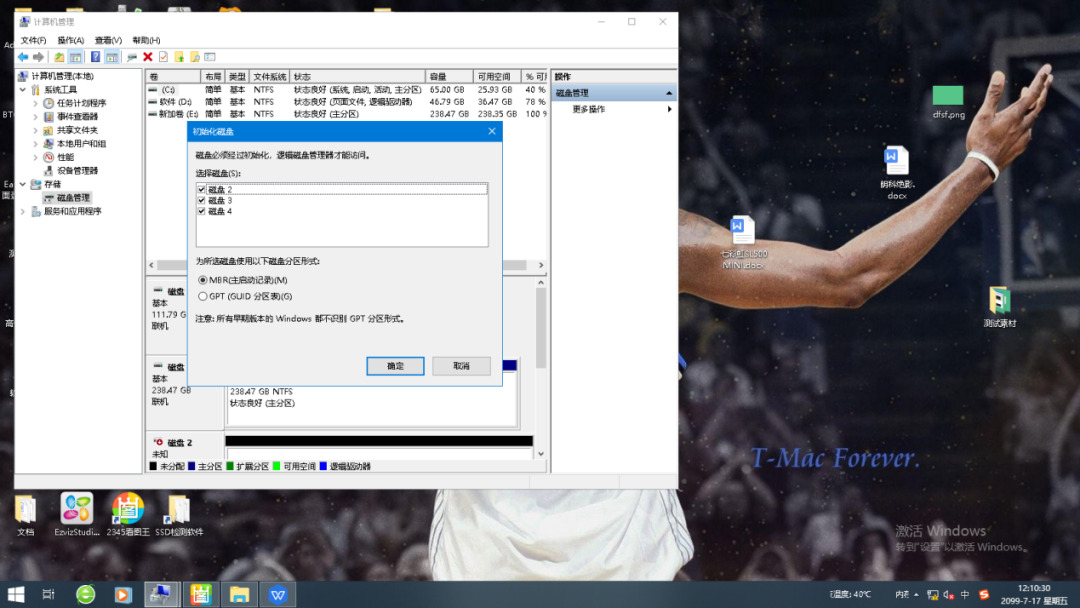Collapse the 存储 tree node
Screen dimensions: 1080x608
coord(23,184)
